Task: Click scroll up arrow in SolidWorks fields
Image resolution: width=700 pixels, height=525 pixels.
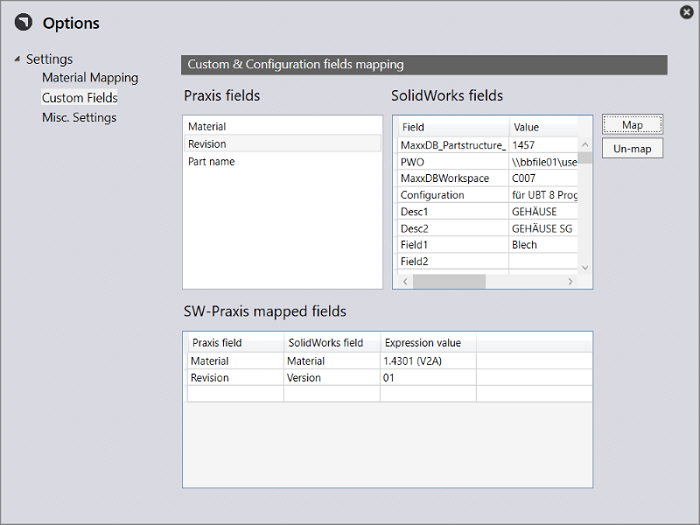Action: (x=585, y=145)
